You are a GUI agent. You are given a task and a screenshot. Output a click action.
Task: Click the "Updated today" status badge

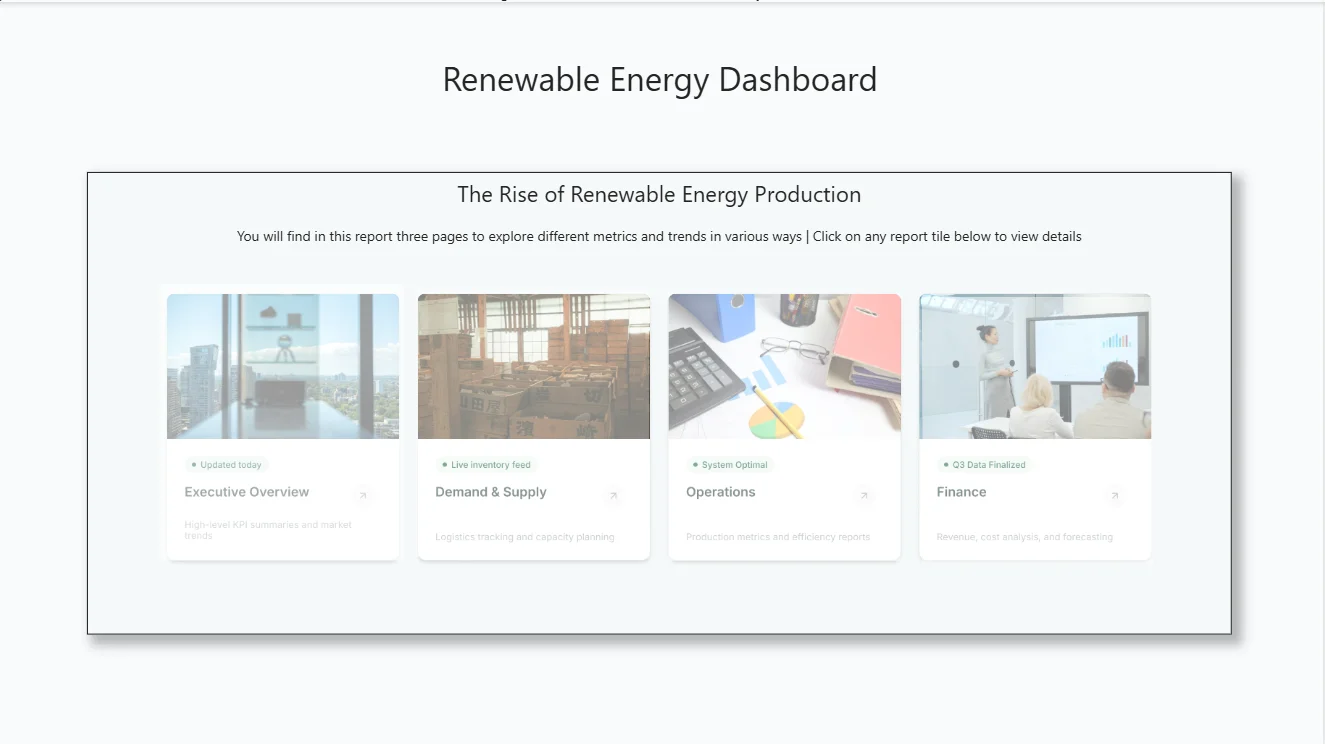pos(227,465)
